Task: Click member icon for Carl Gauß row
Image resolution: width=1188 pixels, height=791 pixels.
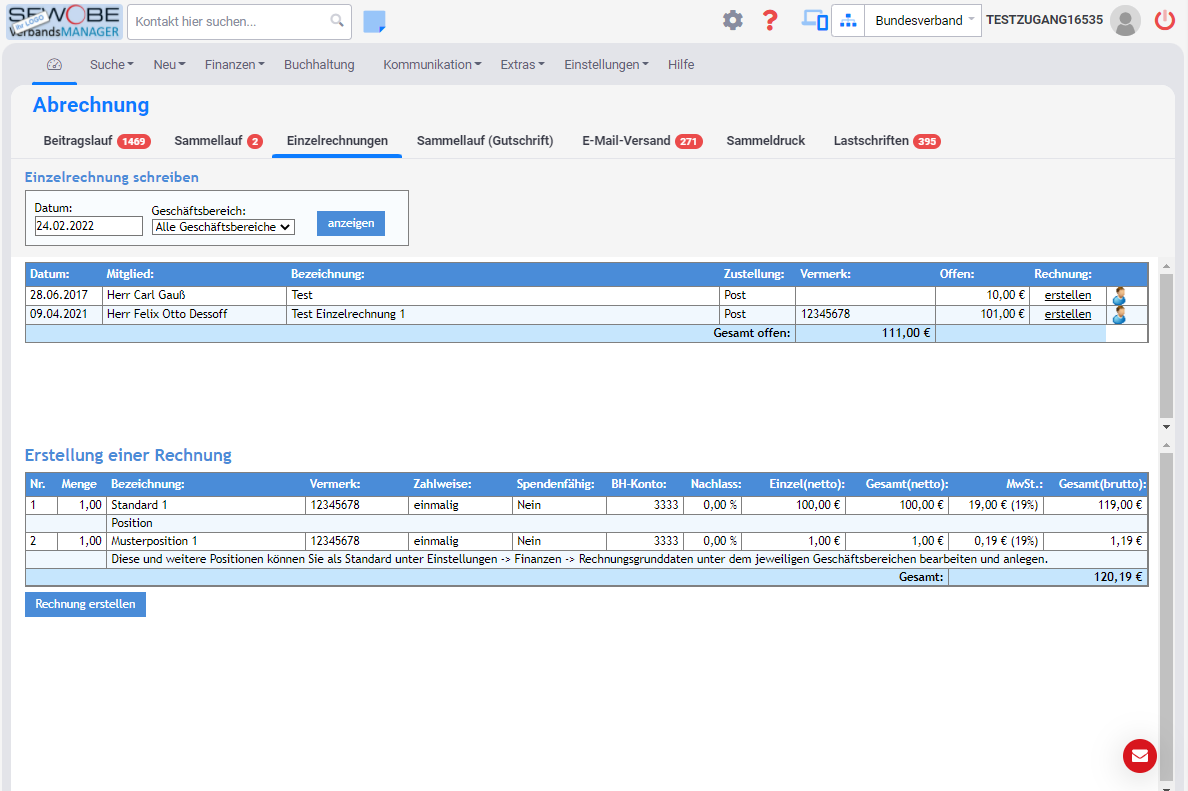Action: click(x=1119, y=296)
